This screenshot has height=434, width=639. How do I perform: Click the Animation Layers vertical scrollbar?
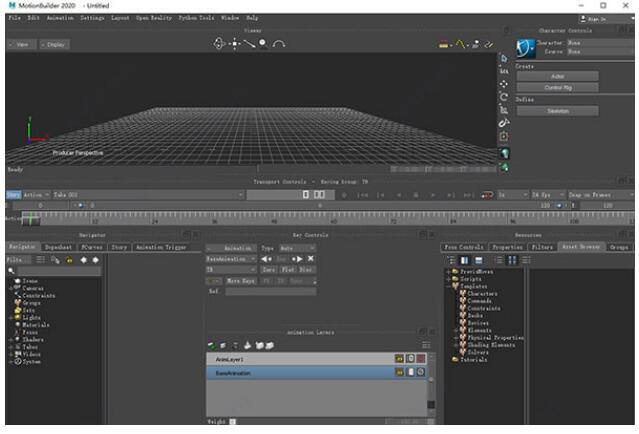431,385
